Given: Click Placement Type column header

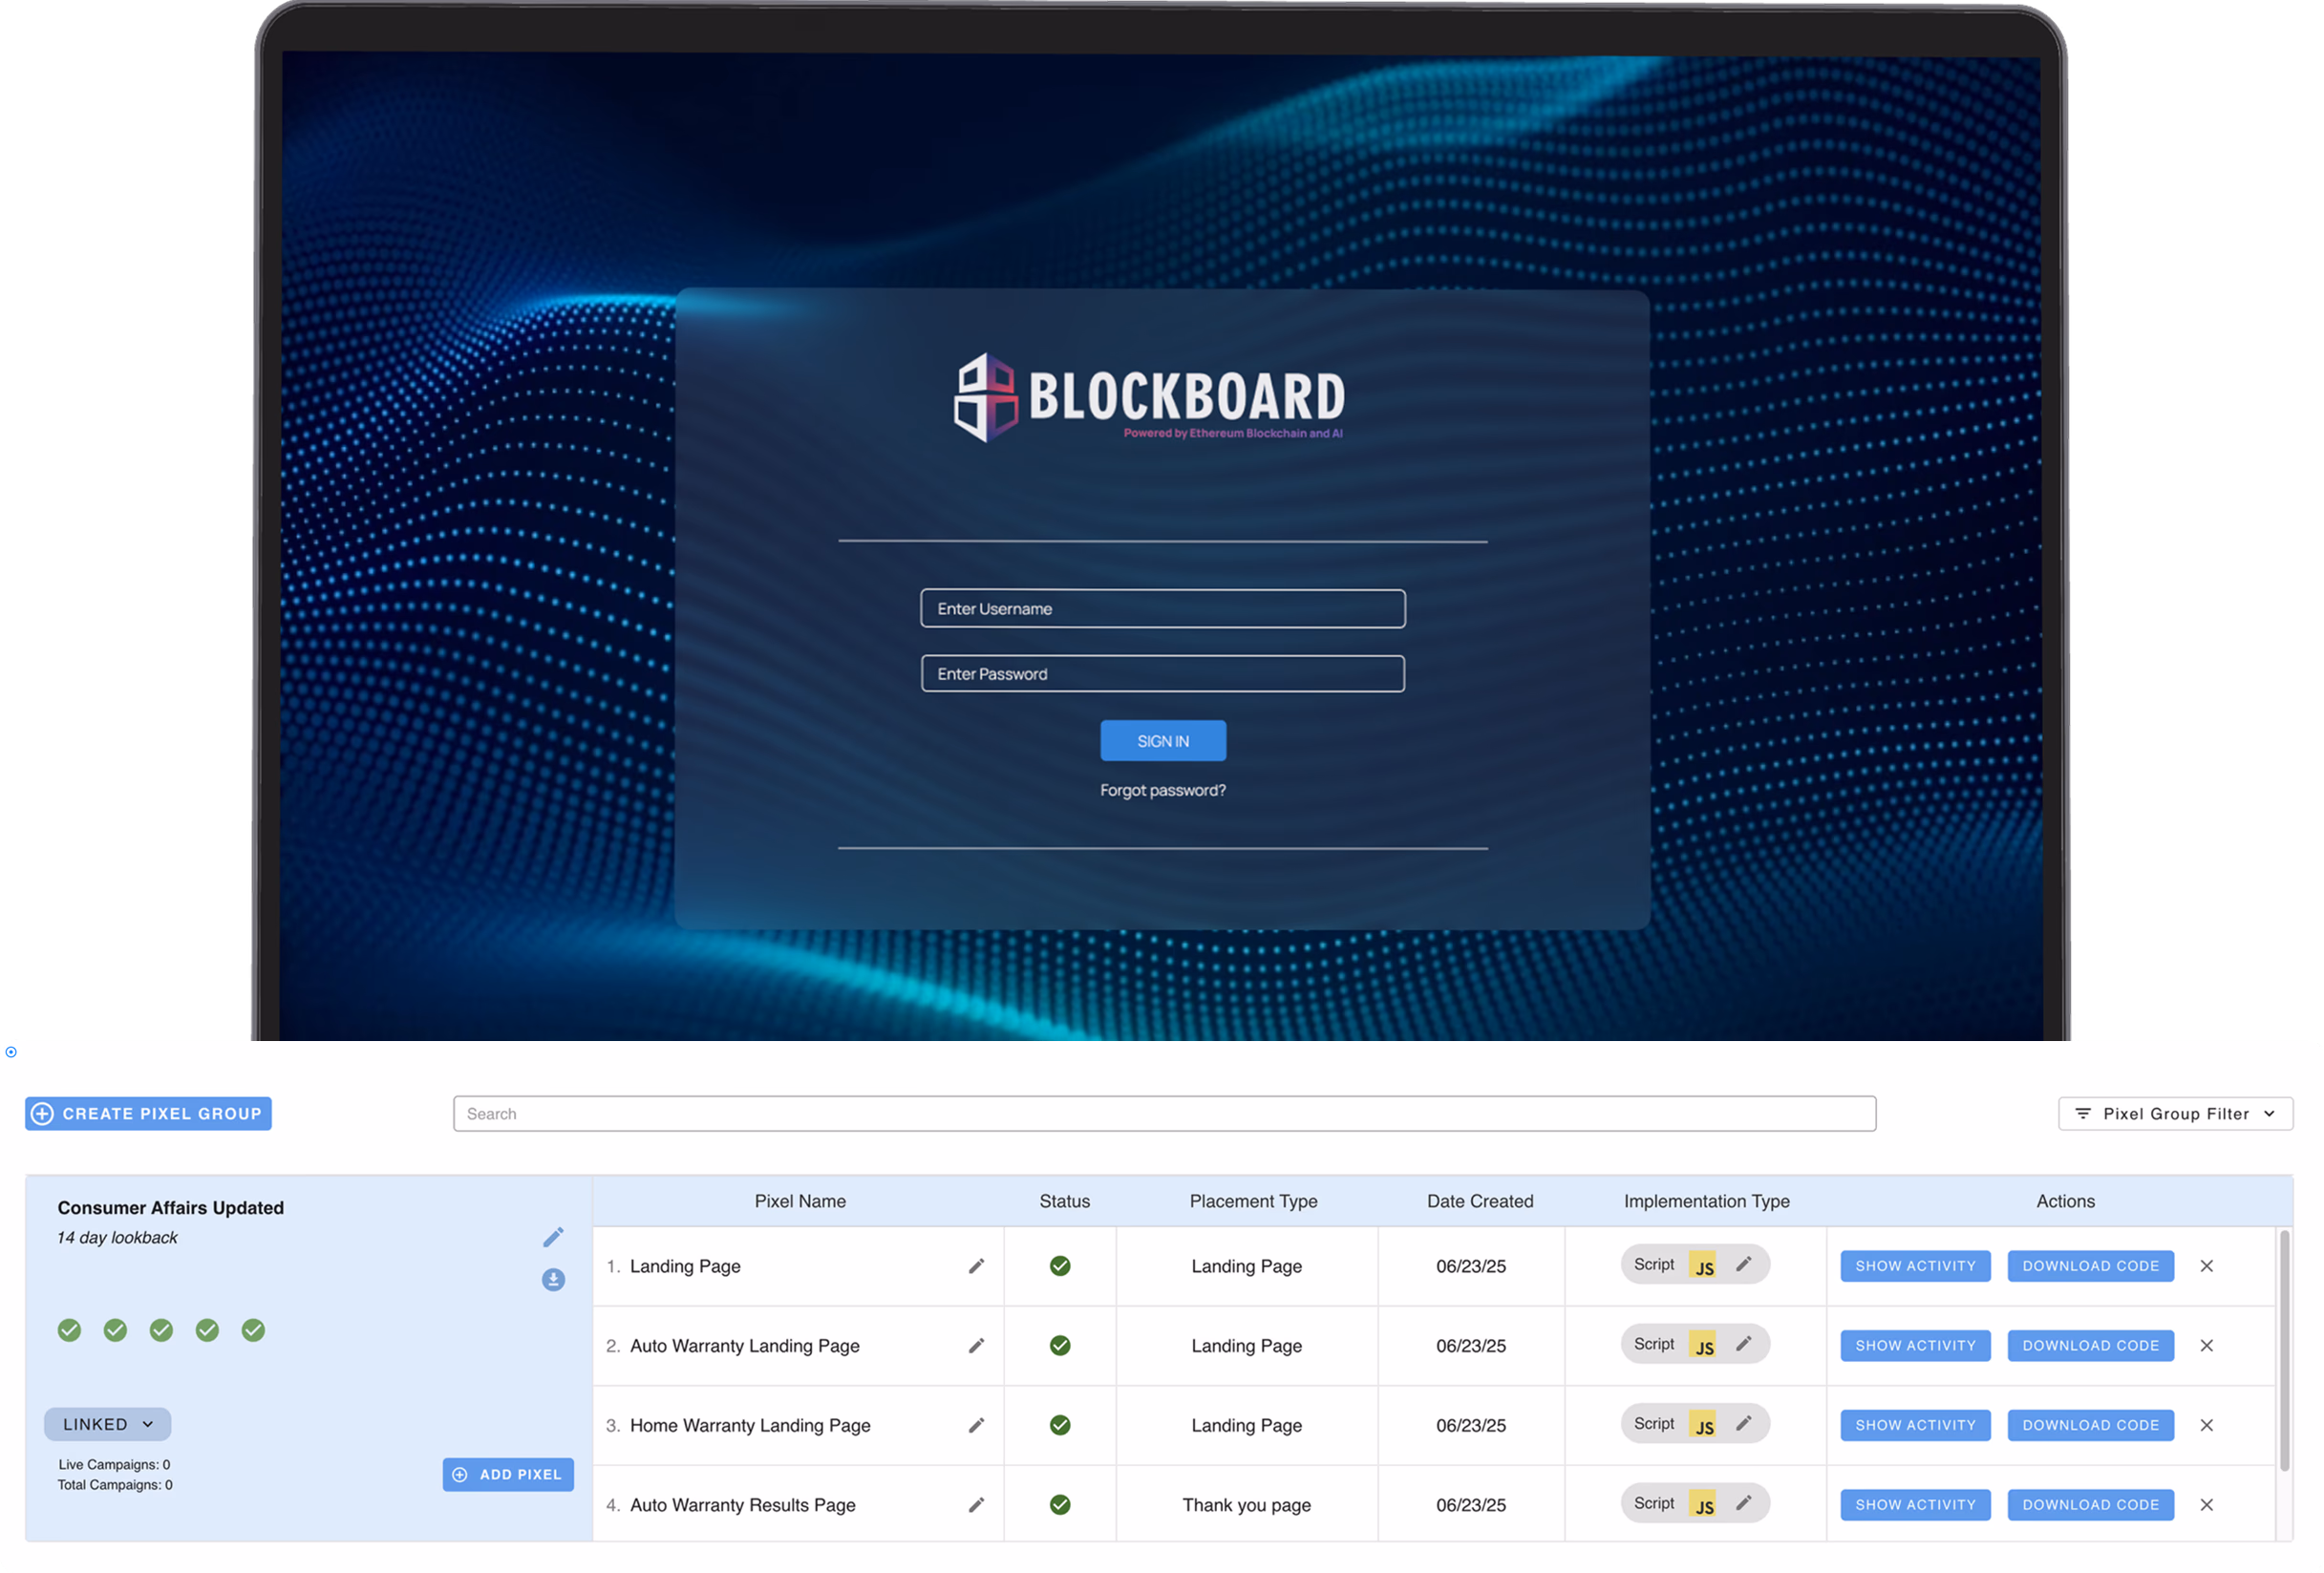Looking at the screenshot, I should [x=1253, y=1201].
